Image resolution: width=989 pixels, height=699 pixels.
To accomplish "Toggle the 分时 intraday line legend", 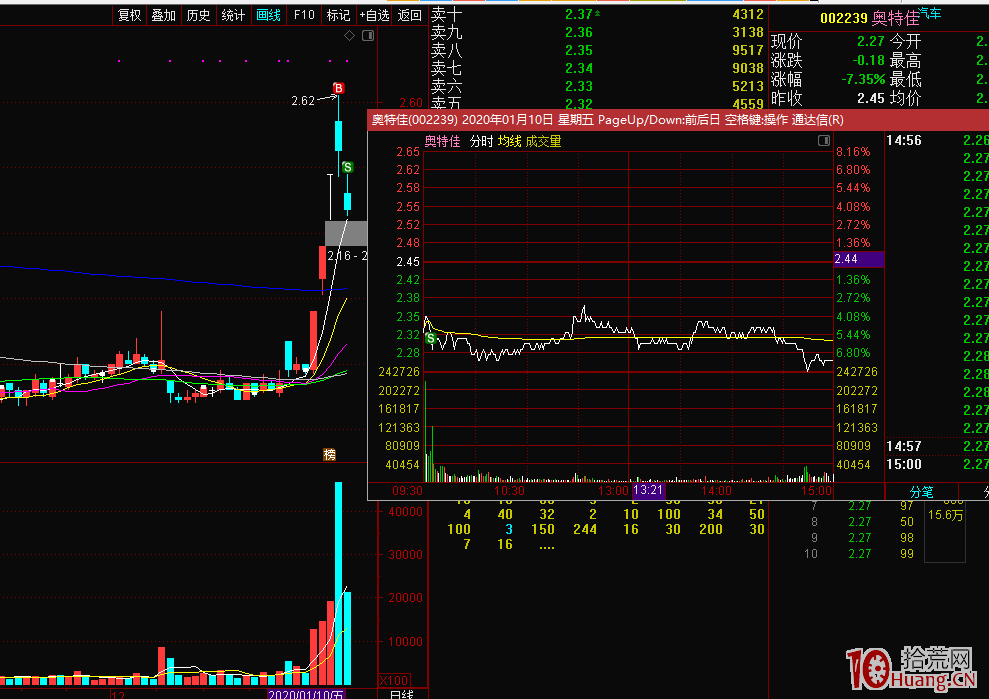I will pyautogui.click(x=482, y=142).
